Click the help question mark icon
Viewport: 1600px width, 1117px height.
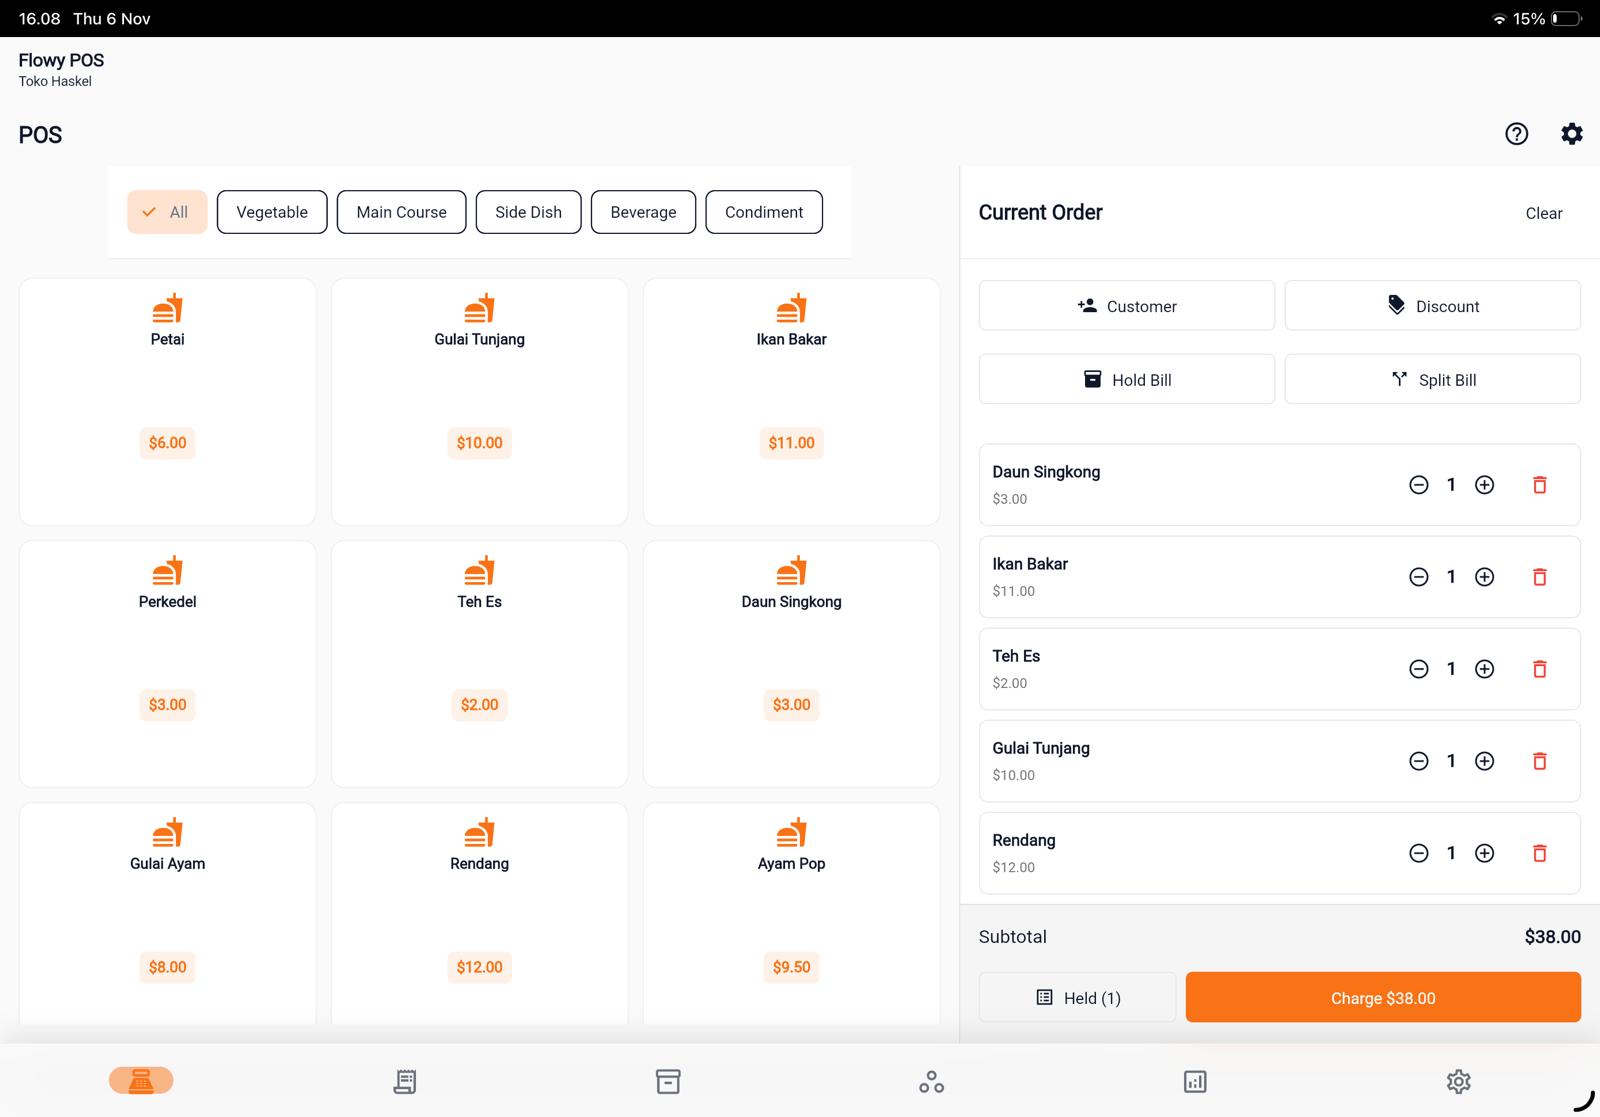pyautogui.click(x=1516, y=133)
